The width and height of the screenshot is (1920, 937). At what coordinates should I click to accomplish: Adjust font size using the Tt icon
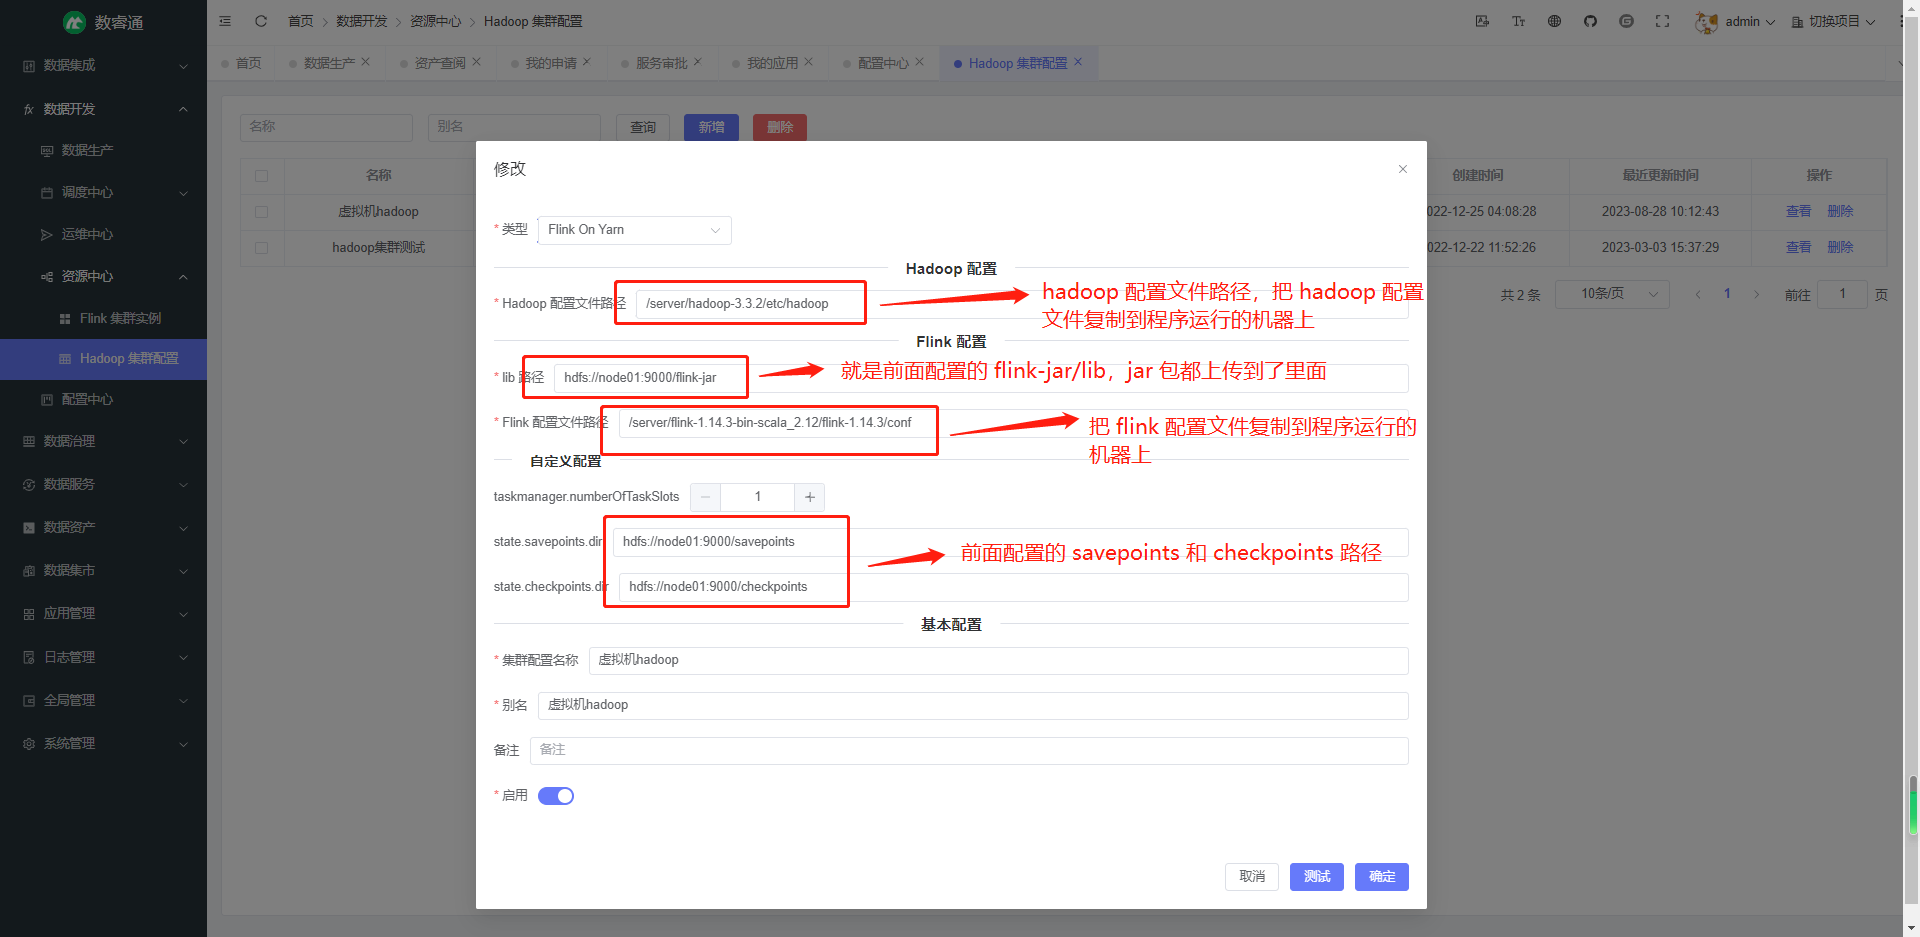coord(1518,20)
